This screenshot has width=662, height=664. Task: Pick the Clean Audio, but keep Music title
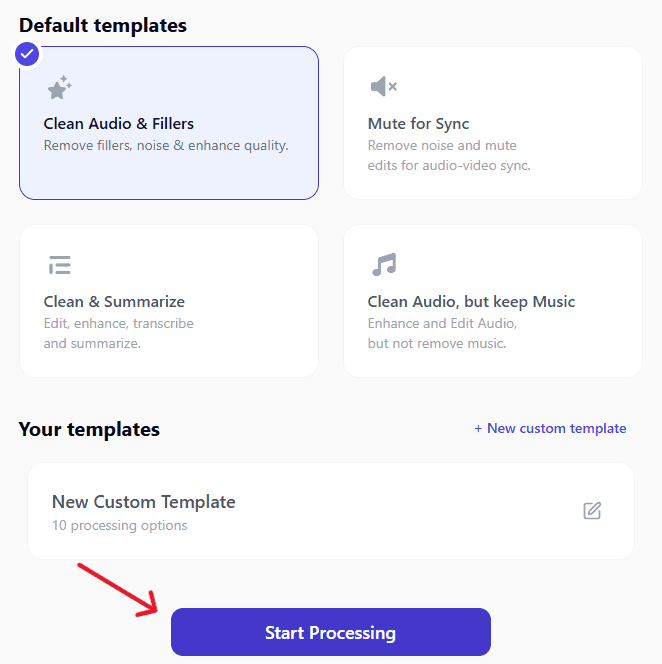pos(471,302)
